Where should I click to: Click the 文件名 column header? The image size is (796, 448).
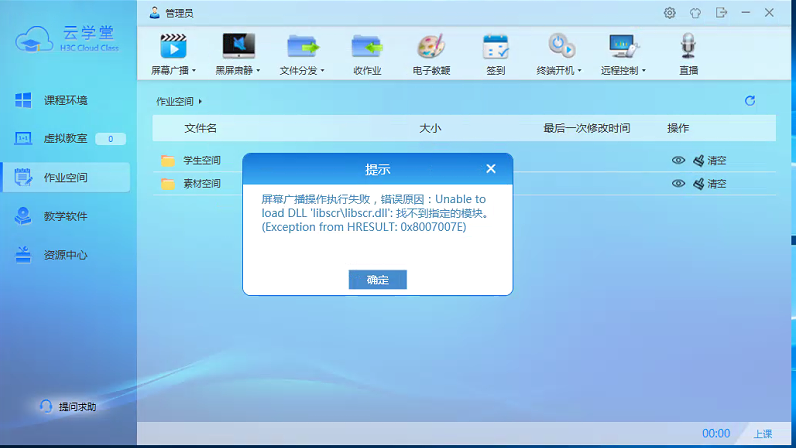click(201, 128)
